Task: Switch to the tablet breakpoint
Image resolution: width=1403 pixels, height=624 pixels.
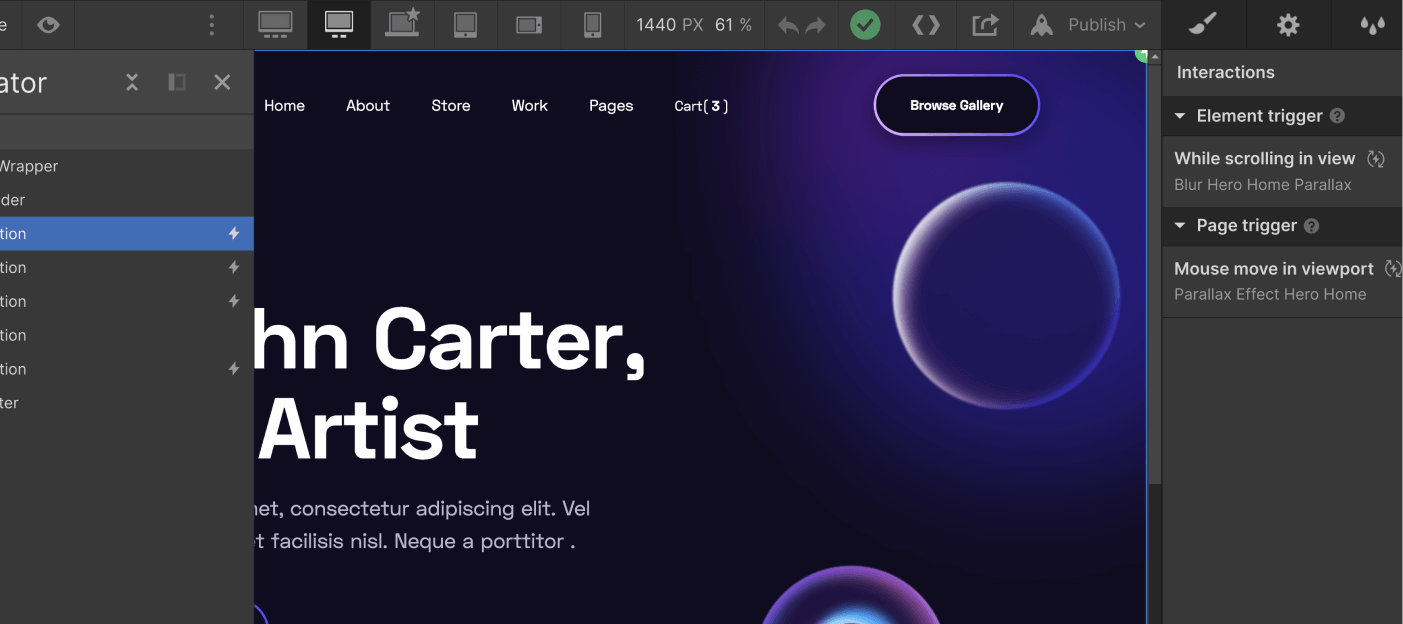Action: 465,25
